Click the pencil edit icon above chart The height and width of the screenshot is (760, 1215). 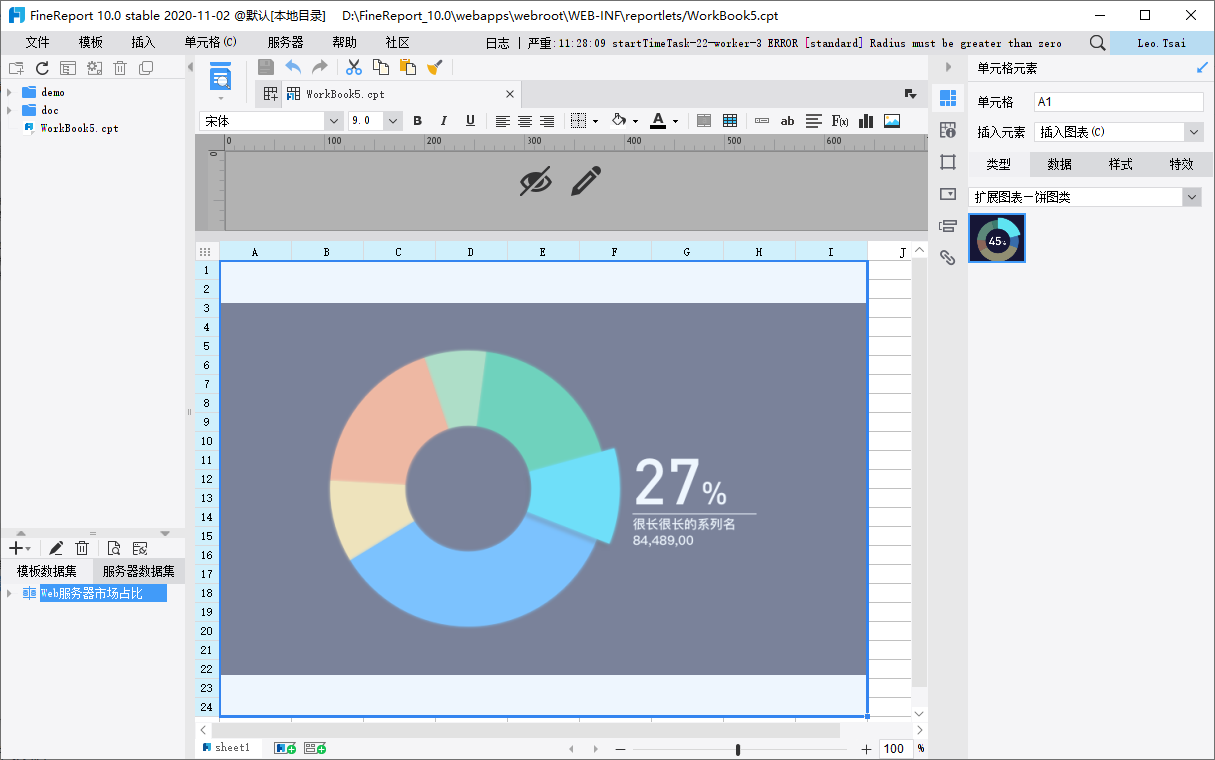(586, 181)
